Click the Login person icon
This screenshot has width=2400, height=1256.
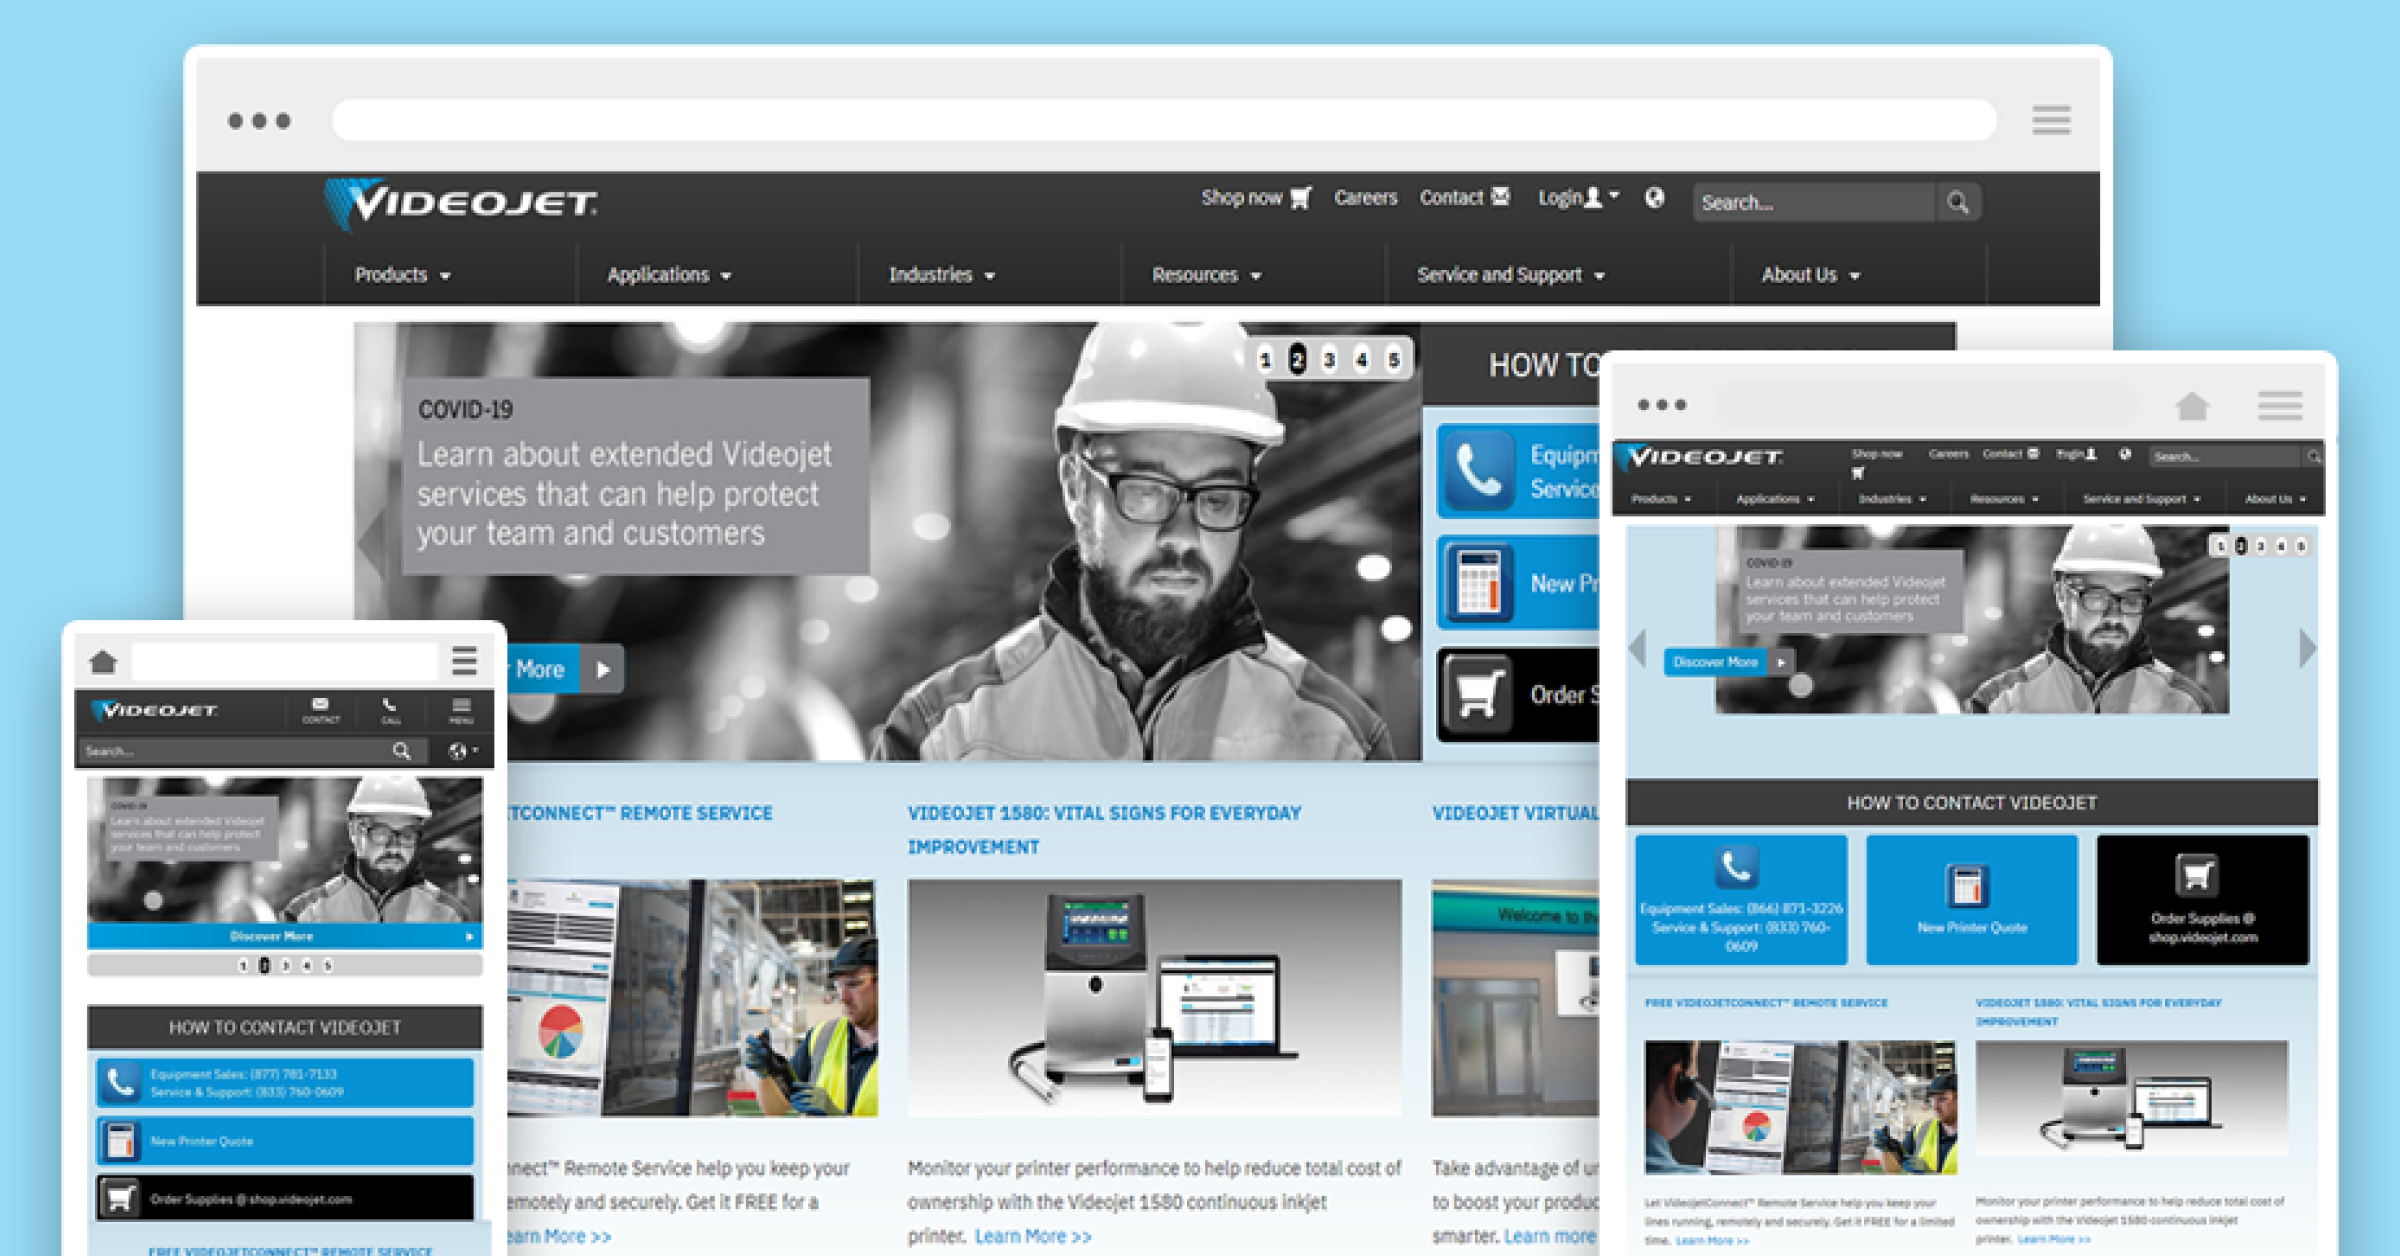pos(1590,197)
